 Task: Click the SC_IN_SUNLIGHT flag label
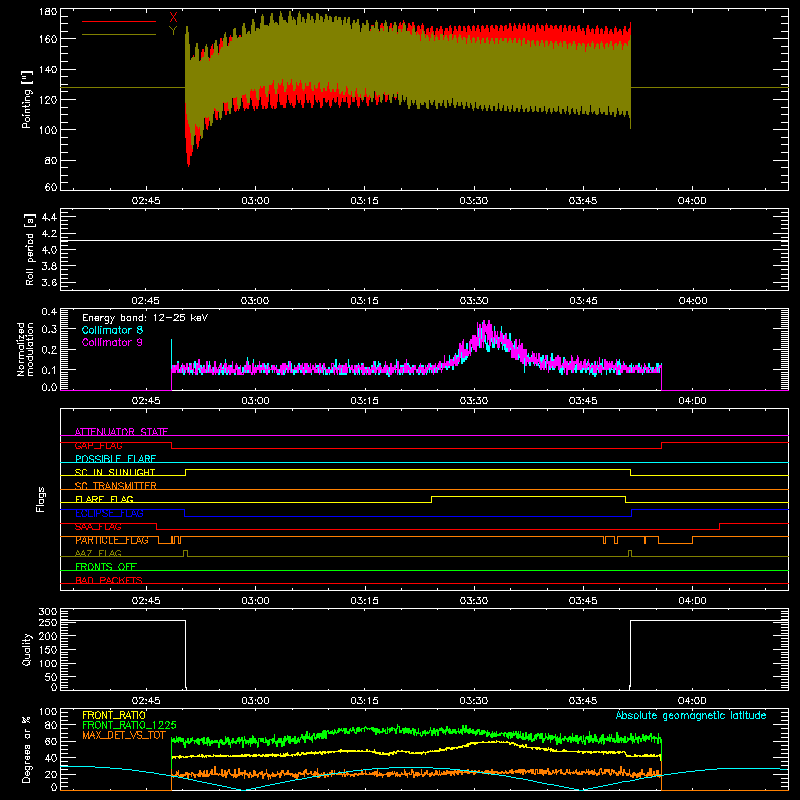tap(115, 472)
